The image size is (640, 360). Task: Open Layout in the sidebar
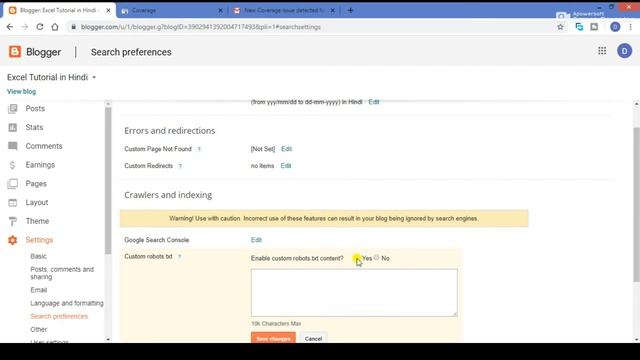coord(37,202)
